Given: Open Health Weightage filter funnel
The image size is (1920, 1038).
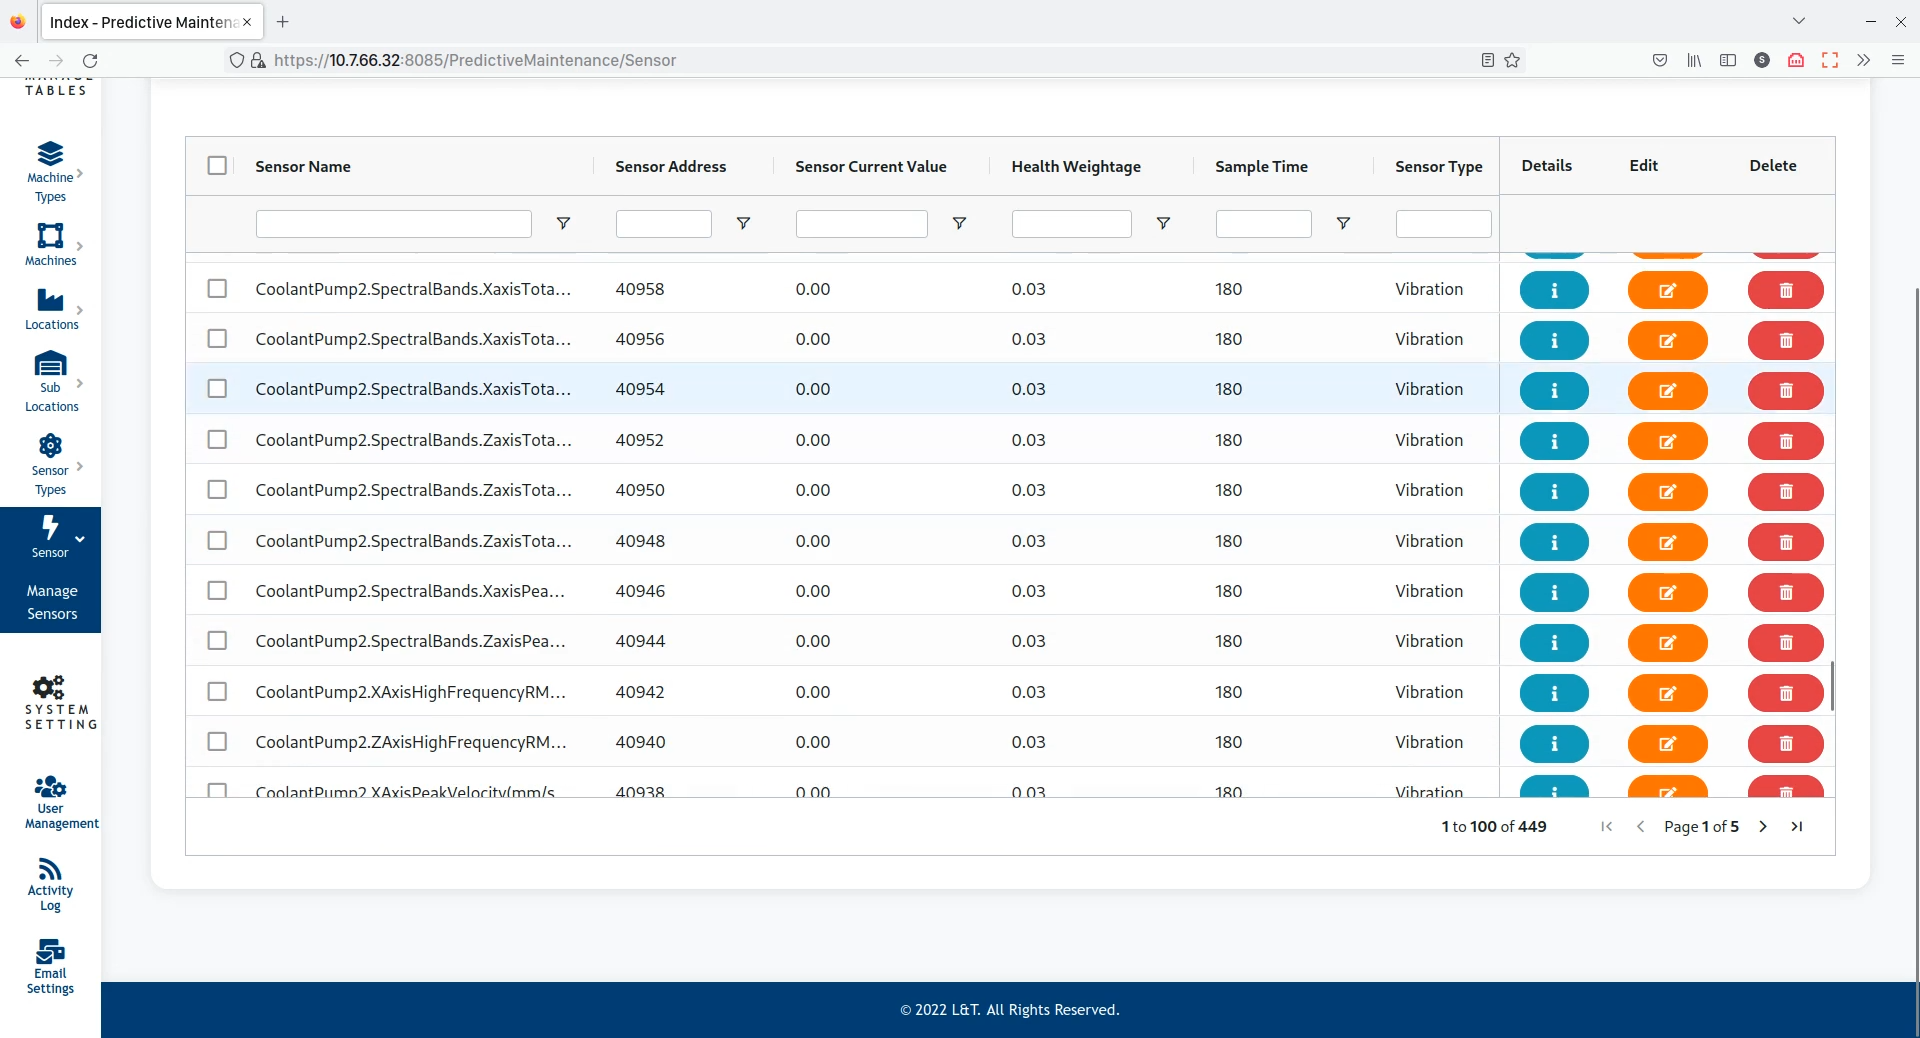Looking at the screenshot, I should point(1163,223).
